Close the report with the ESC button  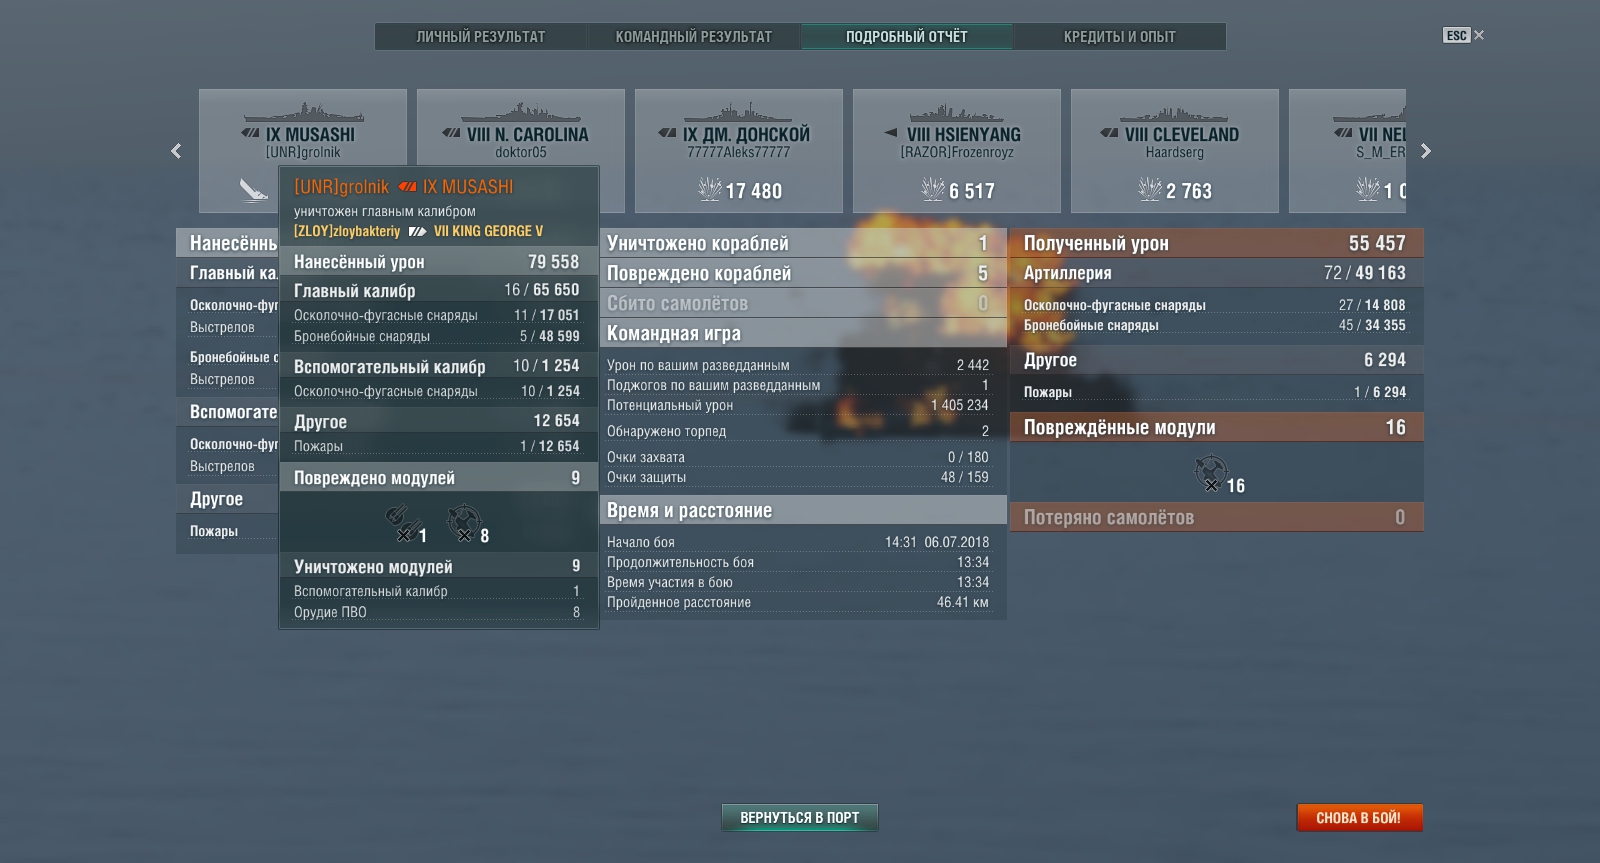1463,35
